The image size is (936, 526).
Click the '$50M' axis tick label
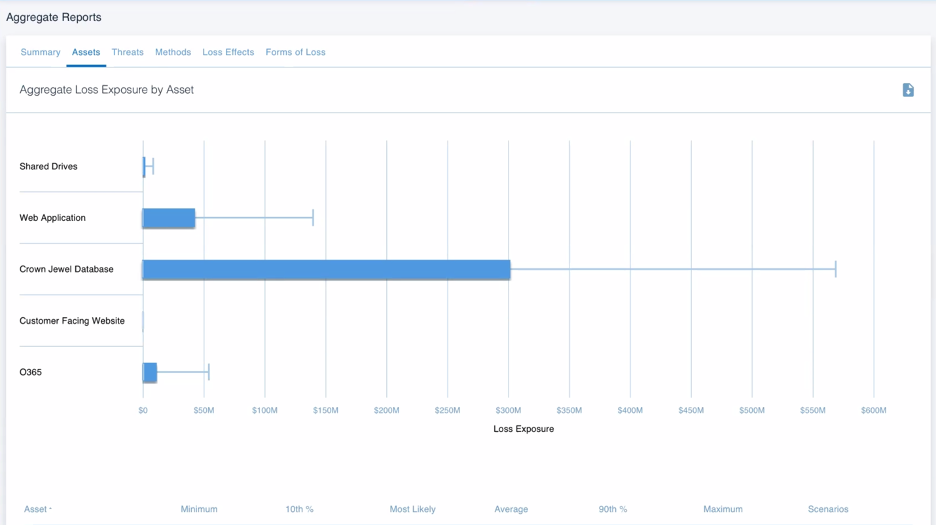point(204,410)
